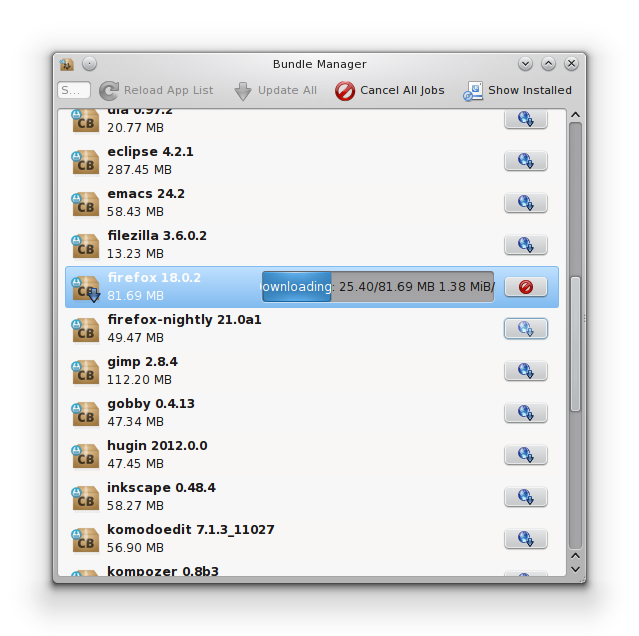
Task: Download the firefox-nightly 21.0a1 bundle
Action: (526, 328)
